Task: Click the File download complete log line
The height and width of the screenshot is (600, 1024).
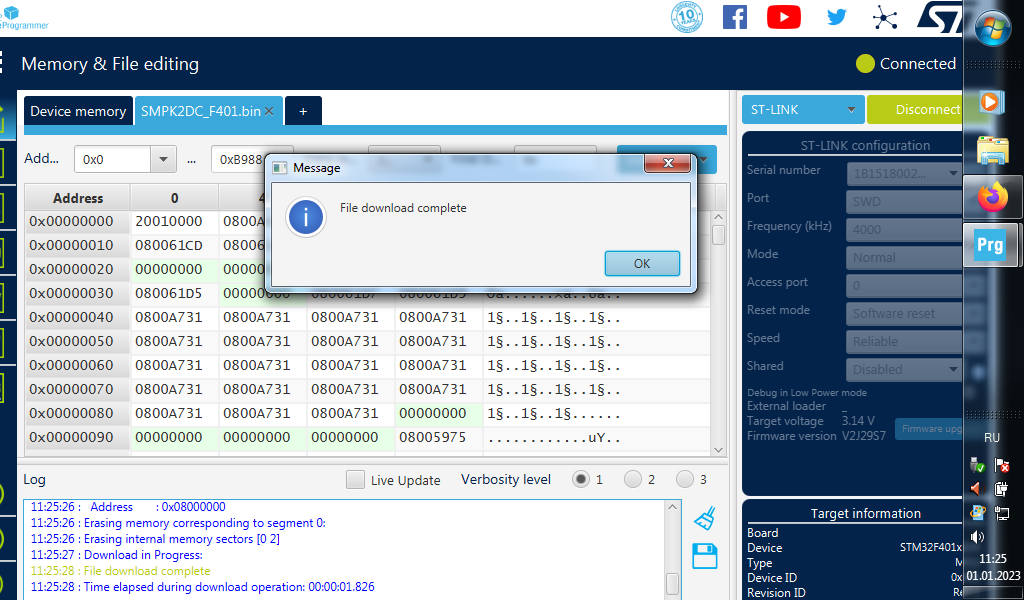Action: tap(121, 571)
